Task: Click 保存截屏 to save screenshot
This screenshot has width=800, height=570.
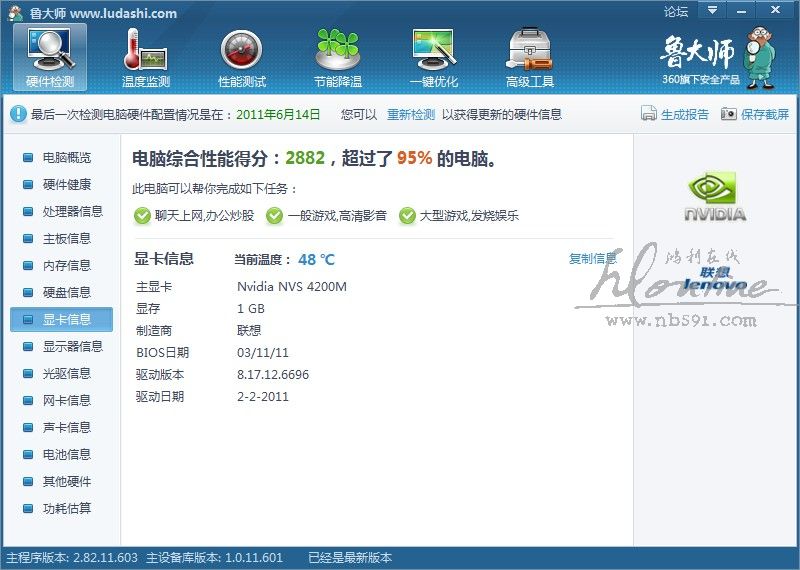Action: (765, 114)
